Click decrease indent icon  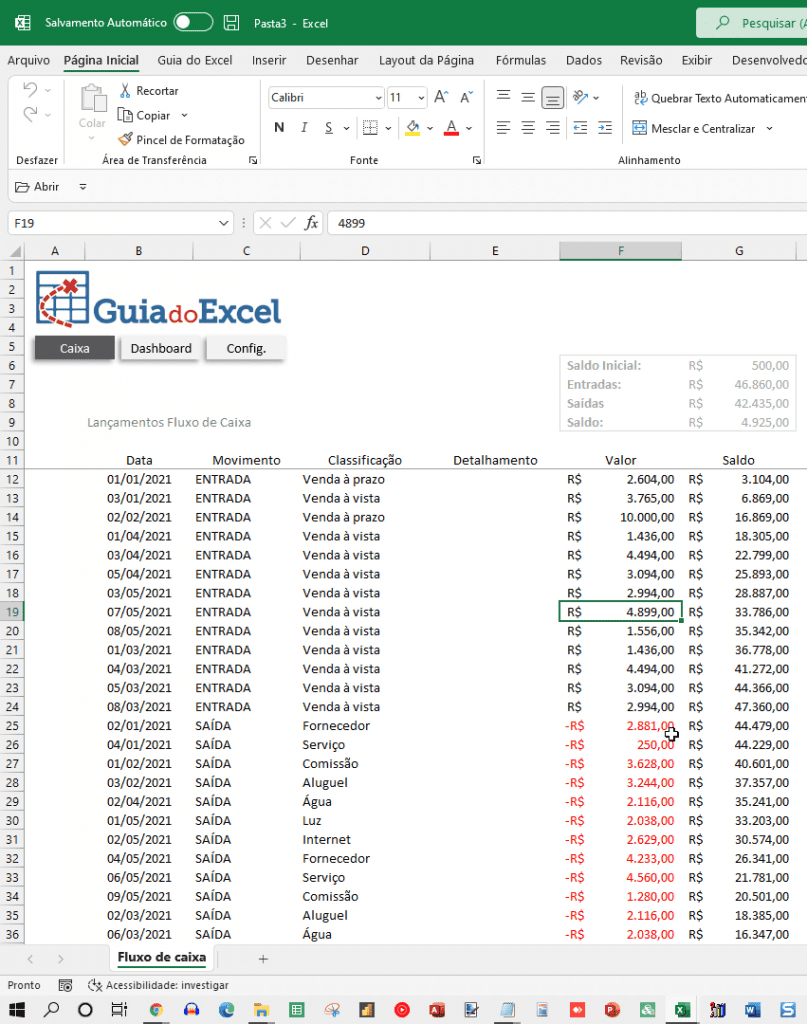tap(580, 127)
